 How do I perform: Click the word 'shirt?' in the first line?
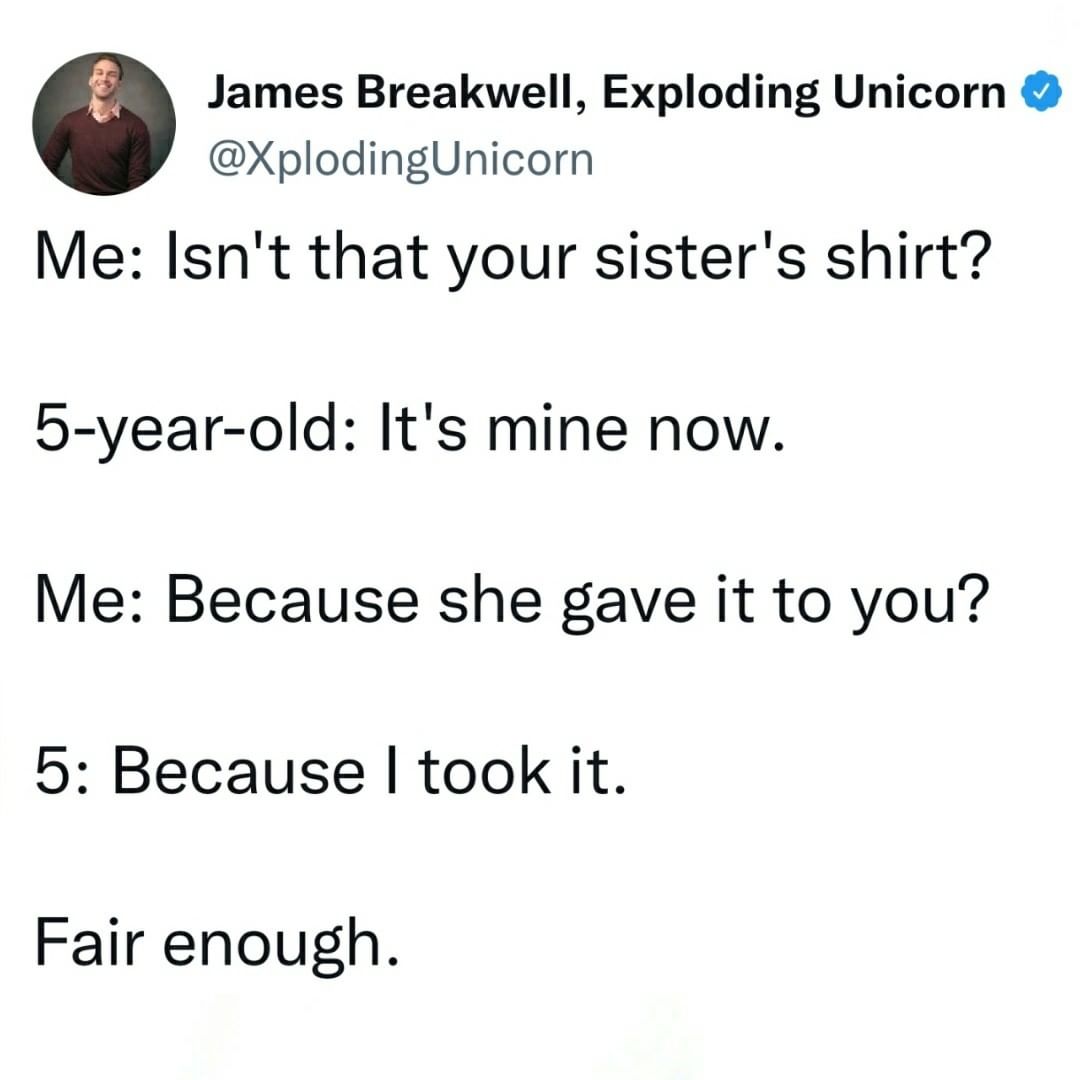point(908,255)
